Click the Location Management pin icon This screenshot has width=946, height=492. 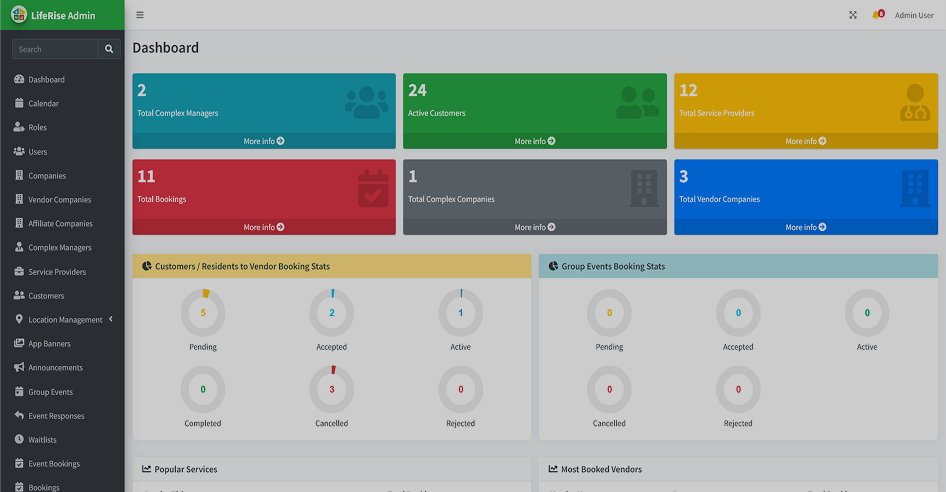[x=19, y=319]
